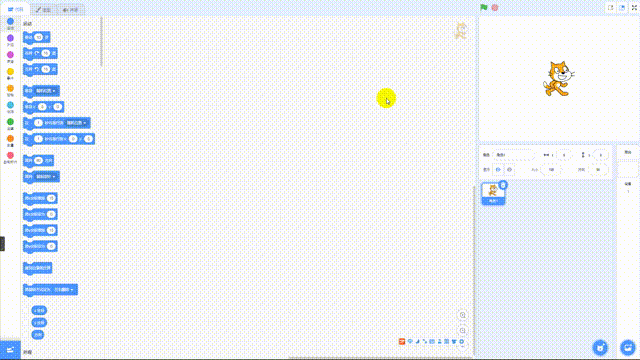Switch to the Sounds tab
The height and width of the screenshot is (360, 640).
[x=70, y=9]
